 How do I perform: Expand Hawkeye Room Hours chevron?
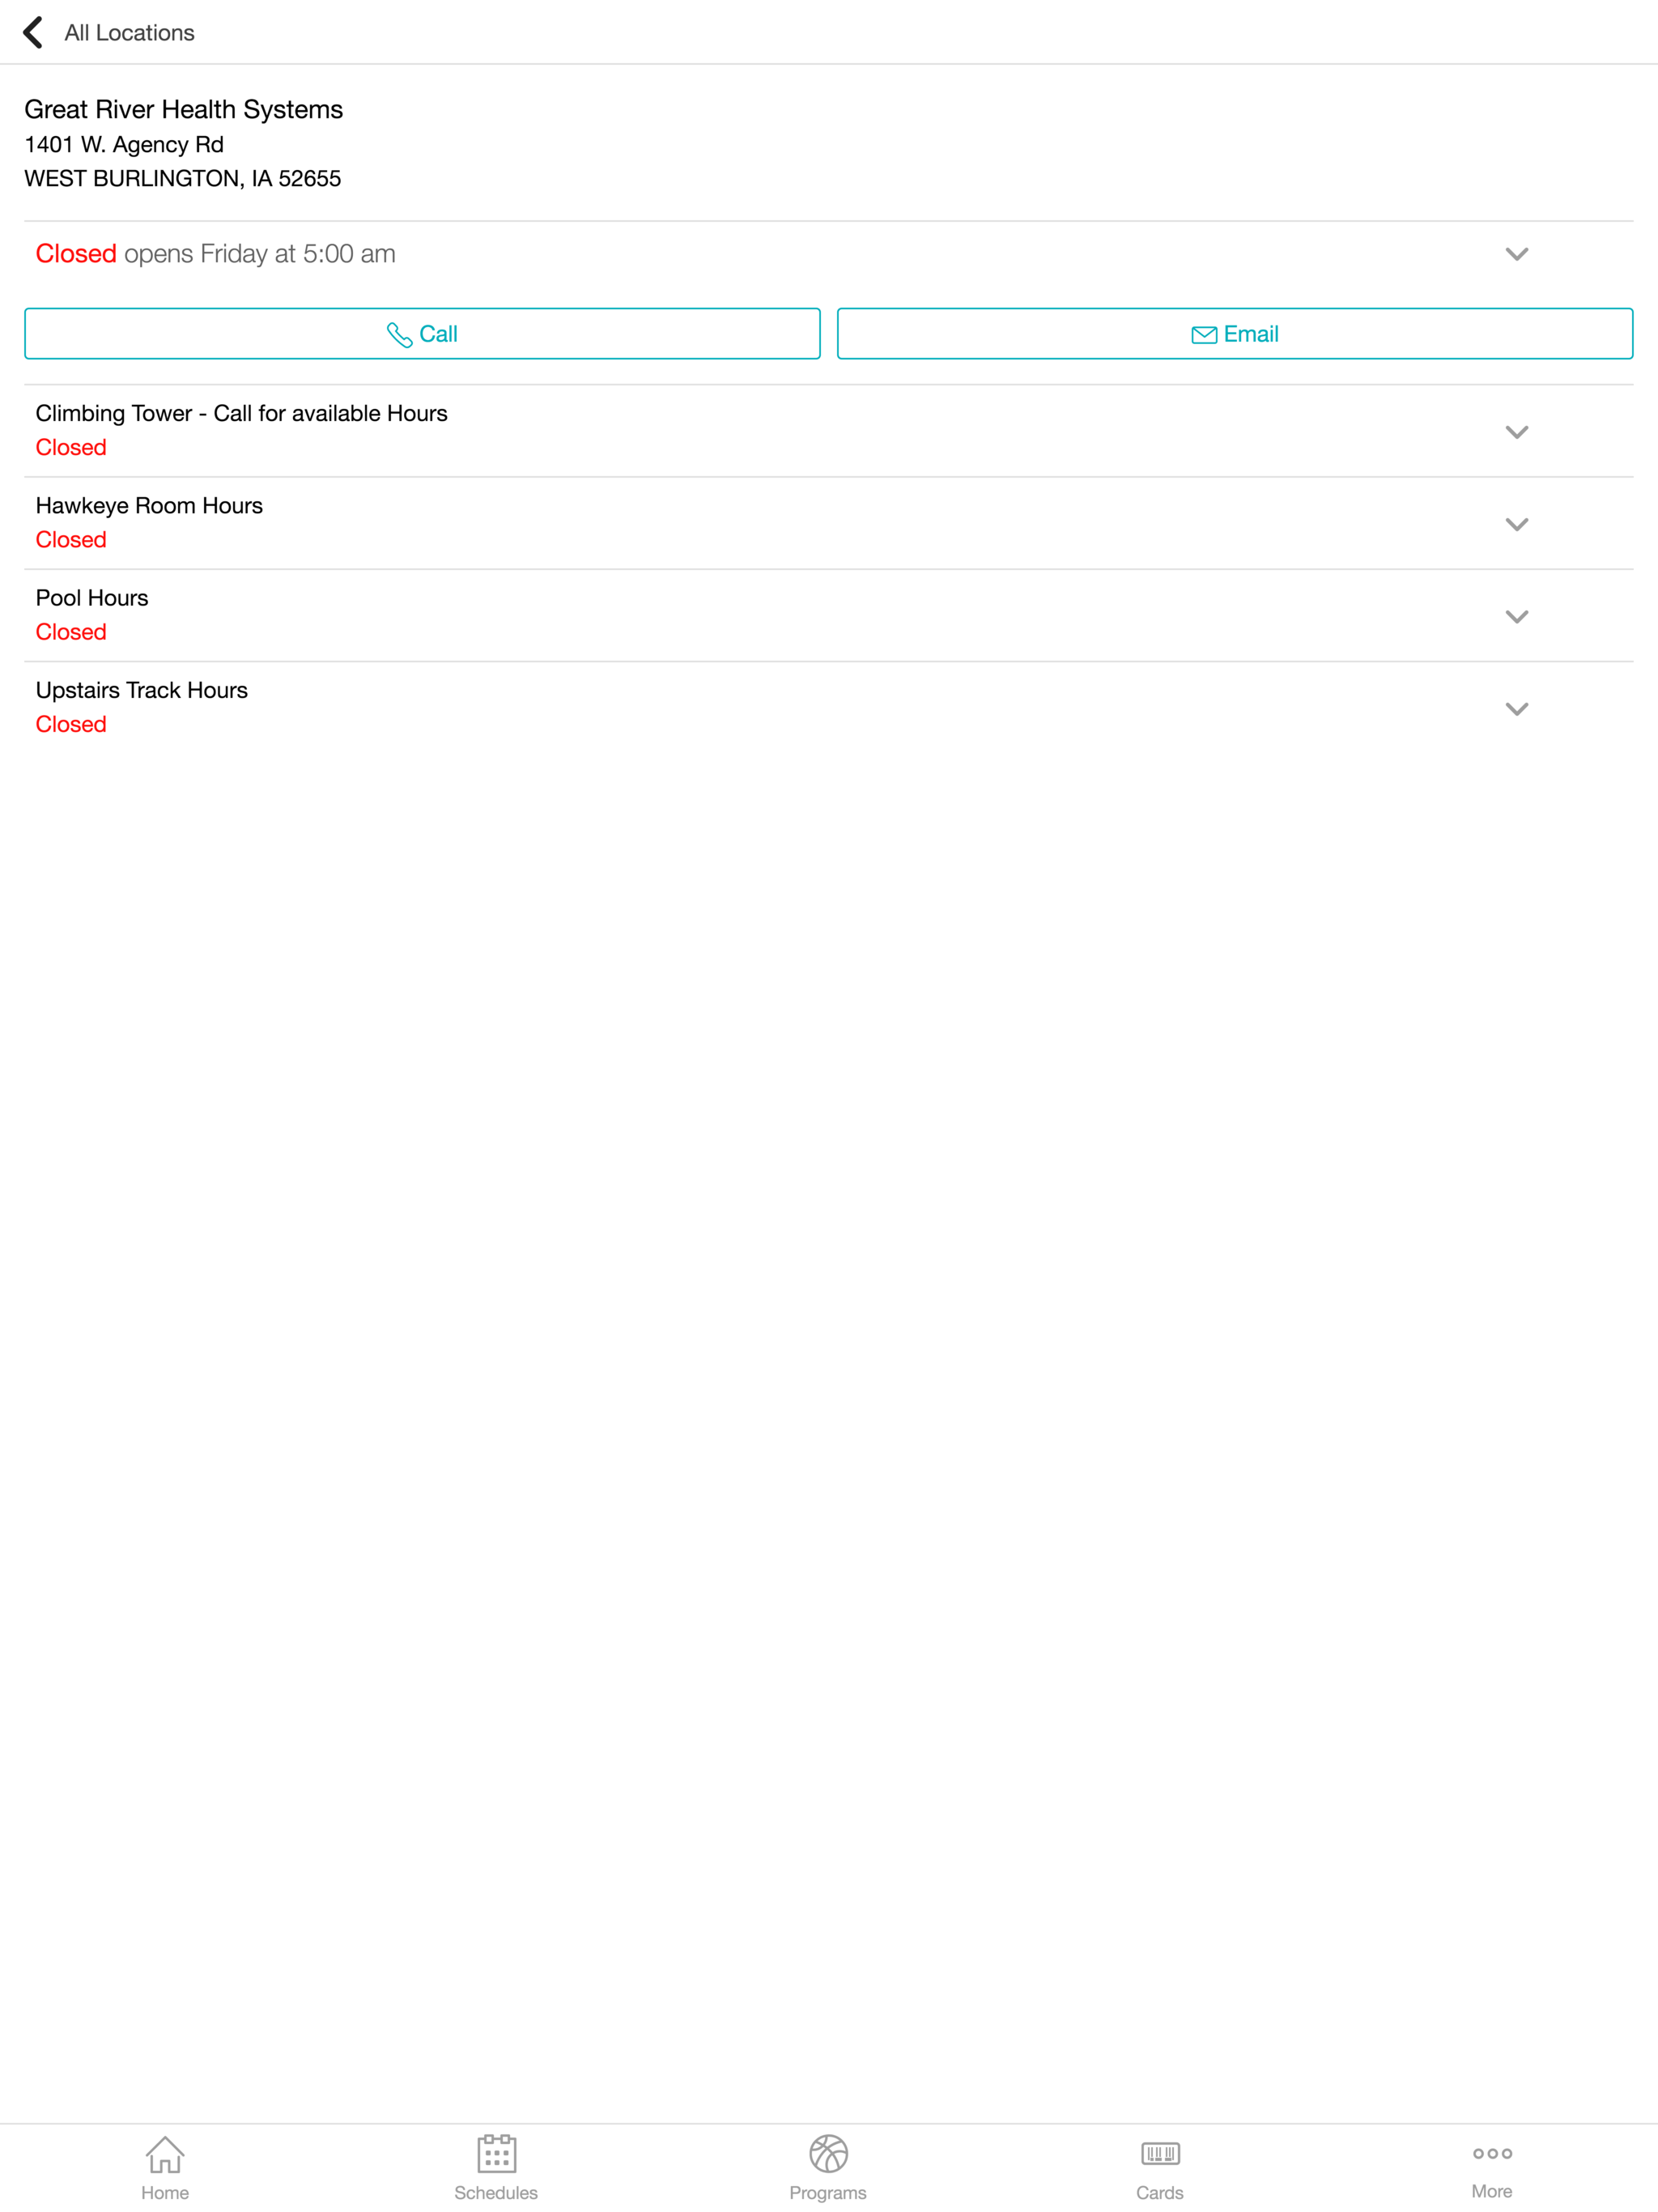(x=1516, y=524)
